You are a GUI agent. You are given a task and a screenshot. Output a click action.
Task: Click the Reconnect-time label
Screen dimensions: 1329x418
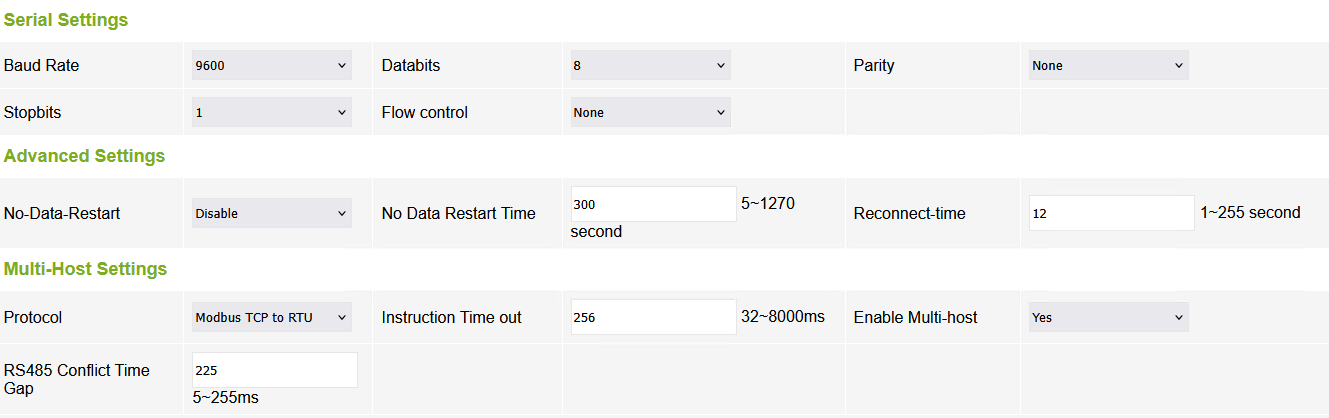tap(909, 213)
